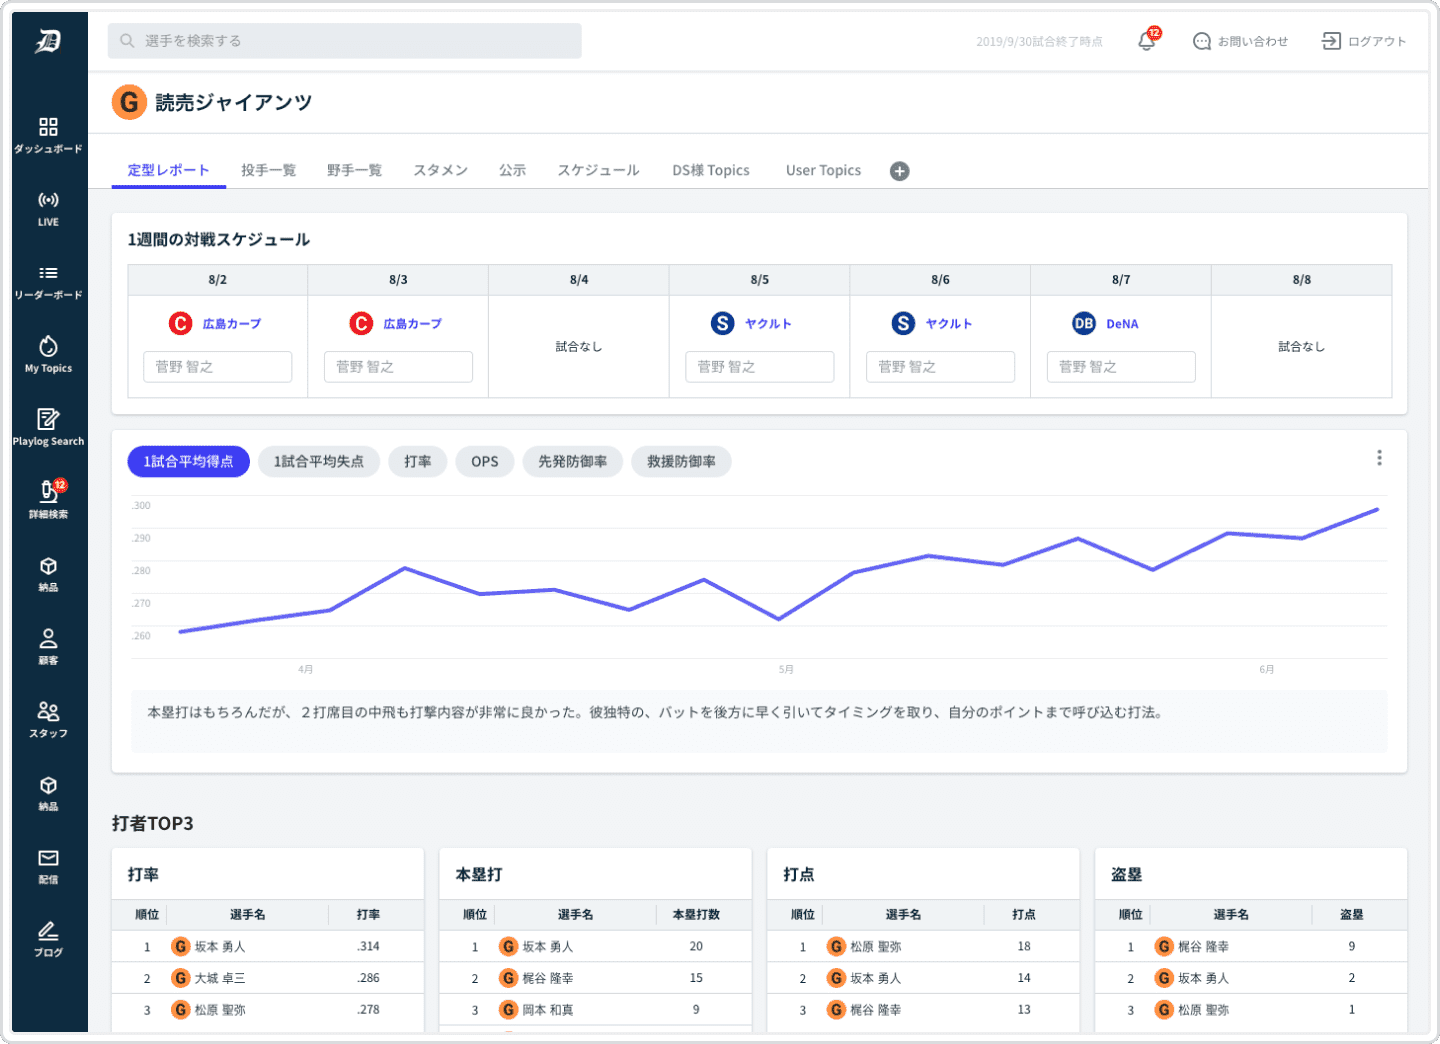This screenshot has width=1440, height=1044.
Task: Click the chart comment text box
Action: click(x=759, y=721)
